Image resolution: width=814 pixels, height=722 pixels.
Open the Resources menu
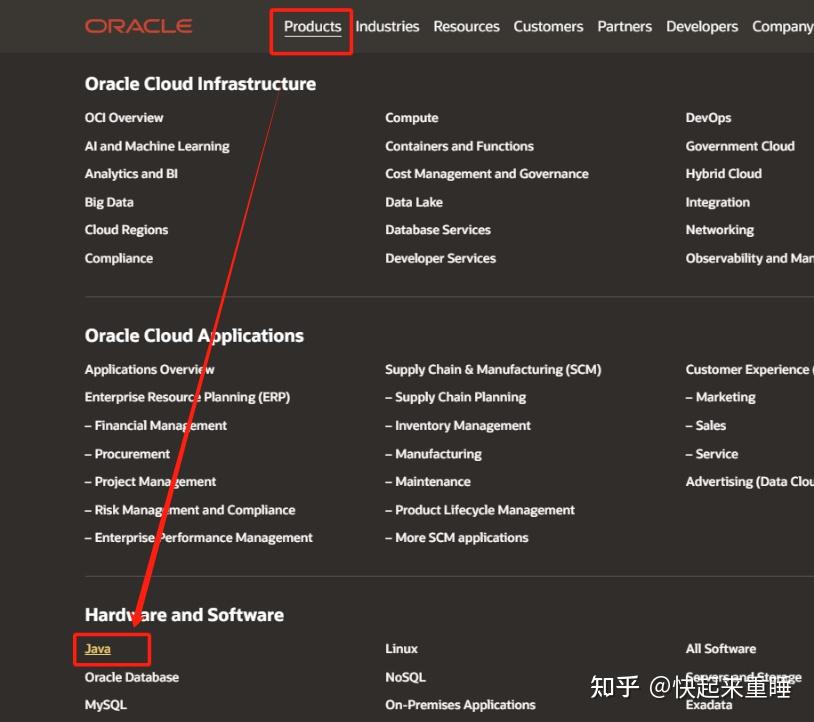point(466,27)
